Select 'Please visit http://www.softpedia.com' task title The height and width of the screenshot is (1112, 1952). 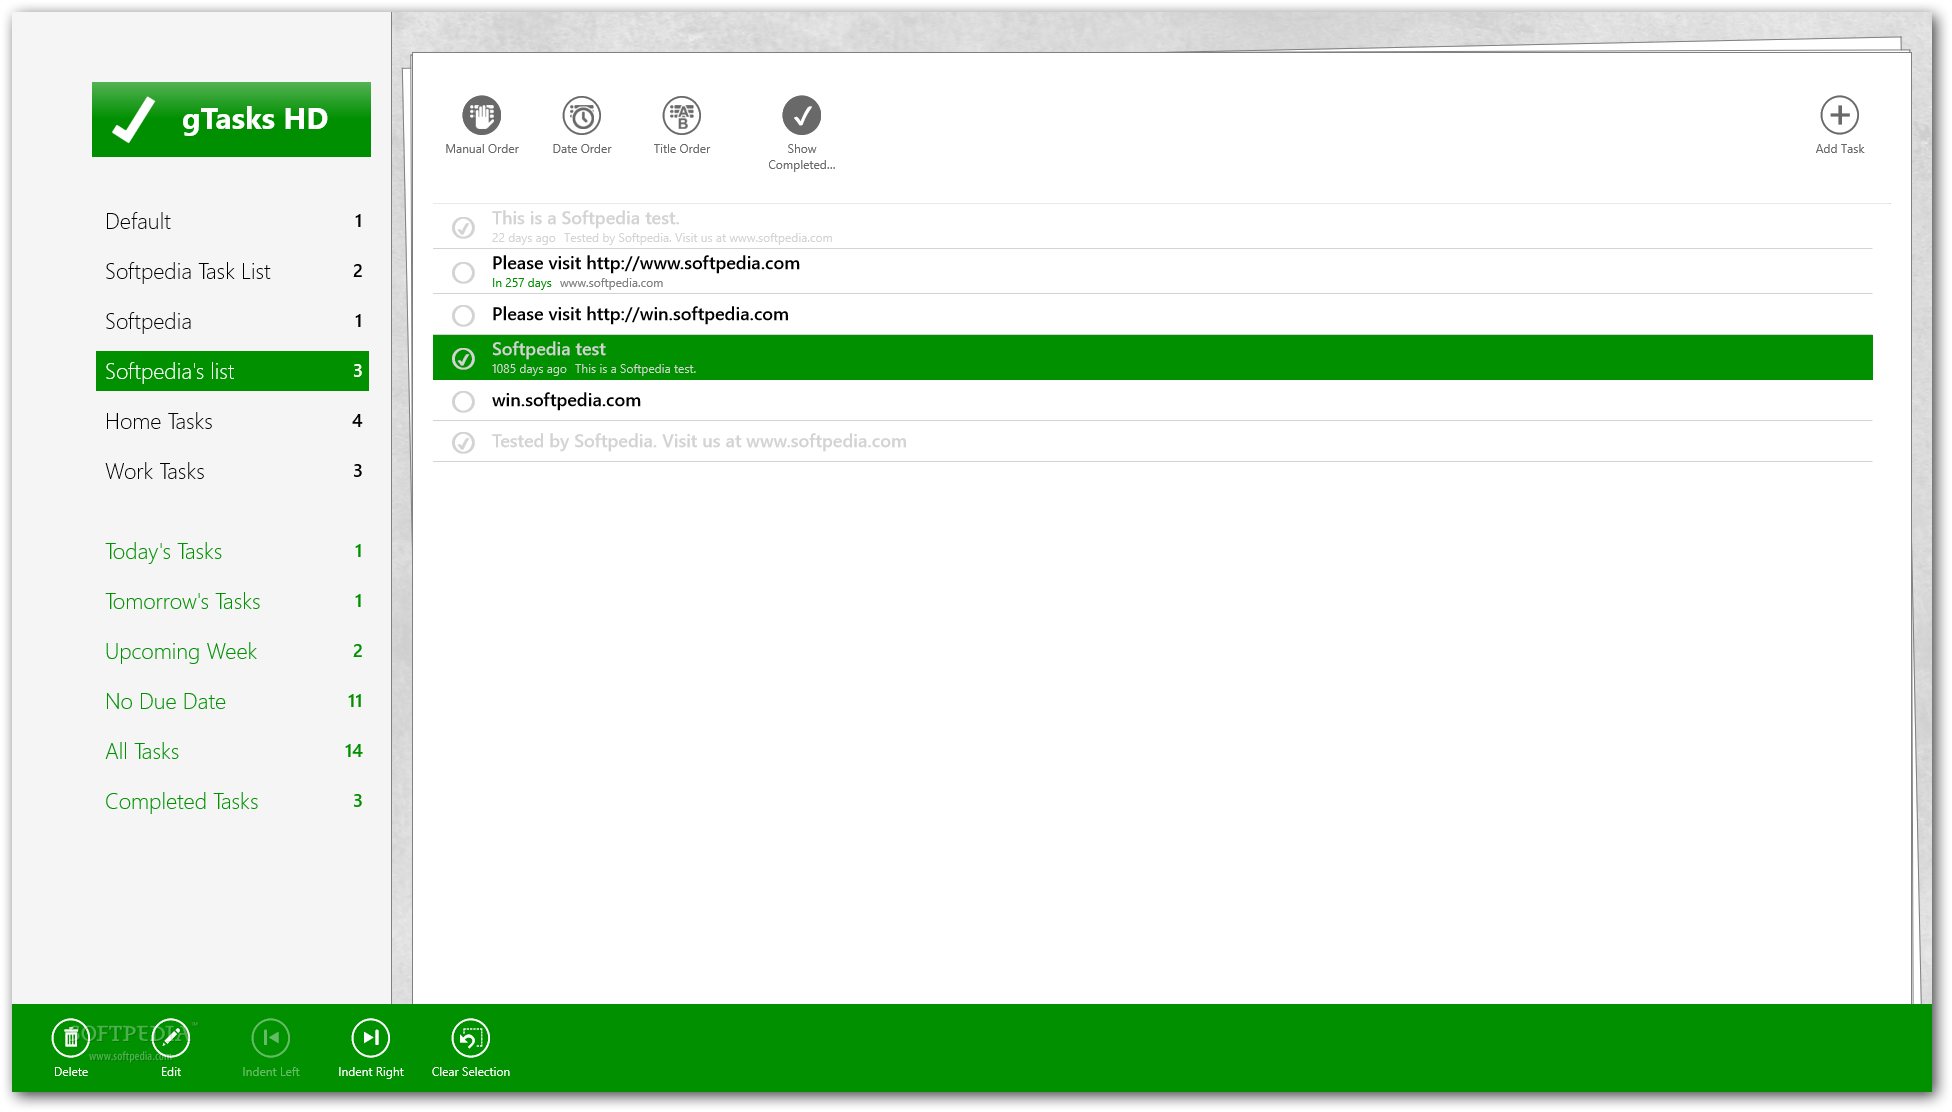click(x=645, y=263)
